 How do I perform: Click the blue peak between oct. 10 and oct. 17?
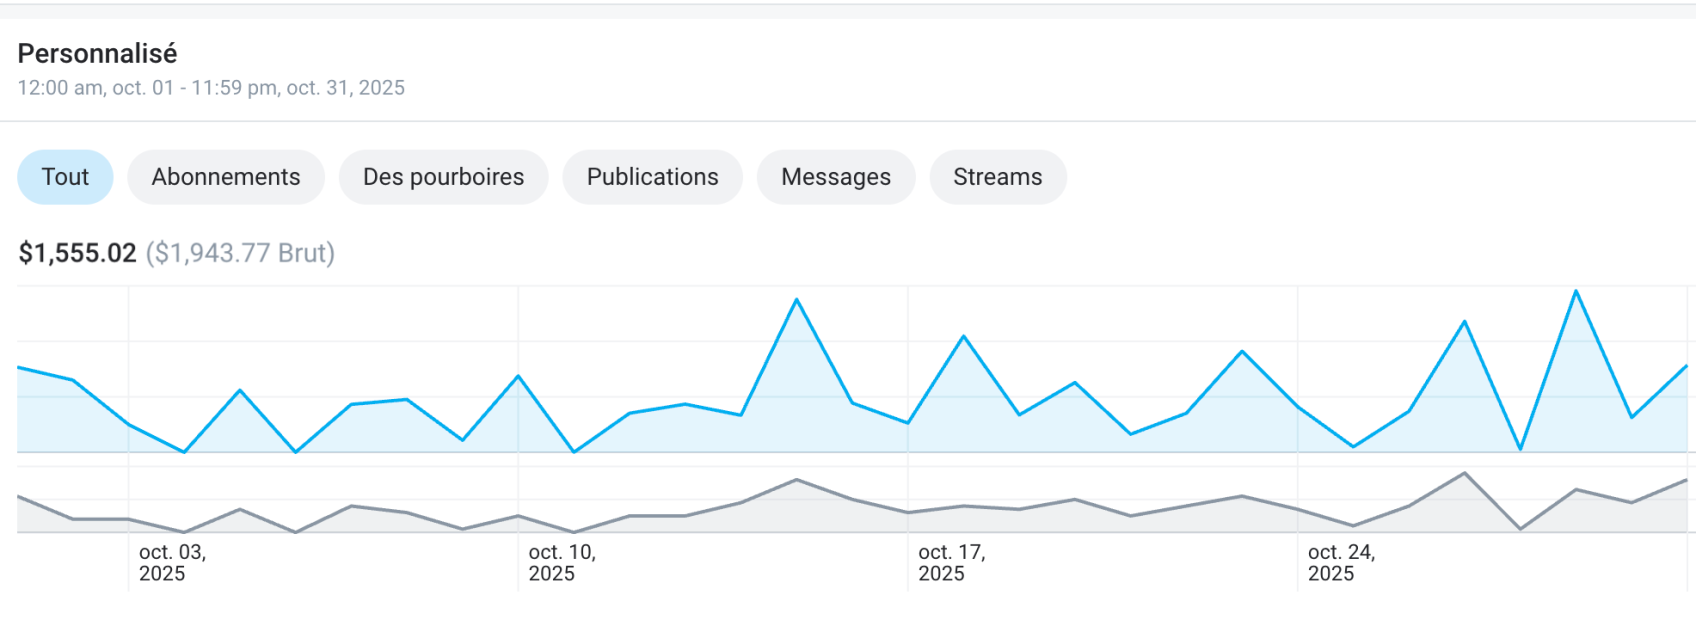796,300
